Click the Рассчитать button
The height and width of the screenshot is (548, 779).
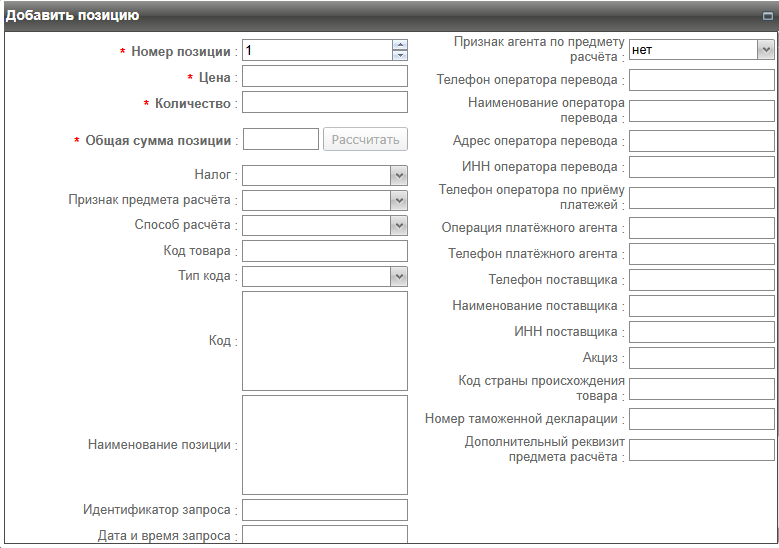365,140
